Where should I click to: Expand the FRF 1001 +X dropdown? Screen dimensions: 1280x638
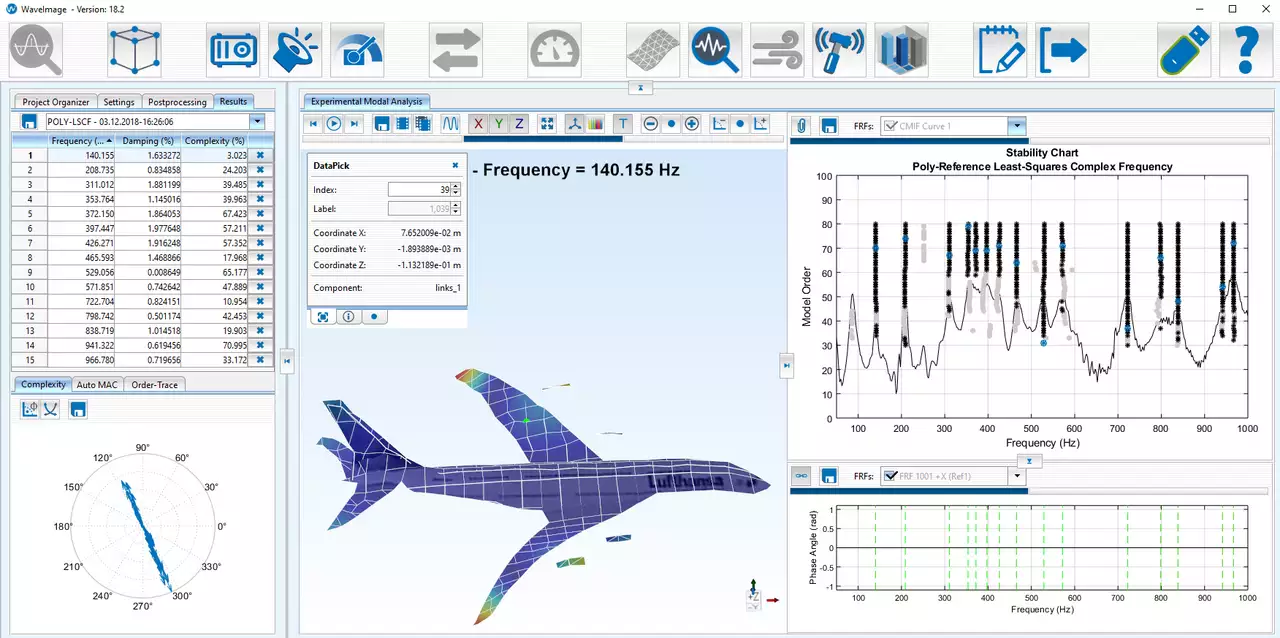[x=1017, y=476]
